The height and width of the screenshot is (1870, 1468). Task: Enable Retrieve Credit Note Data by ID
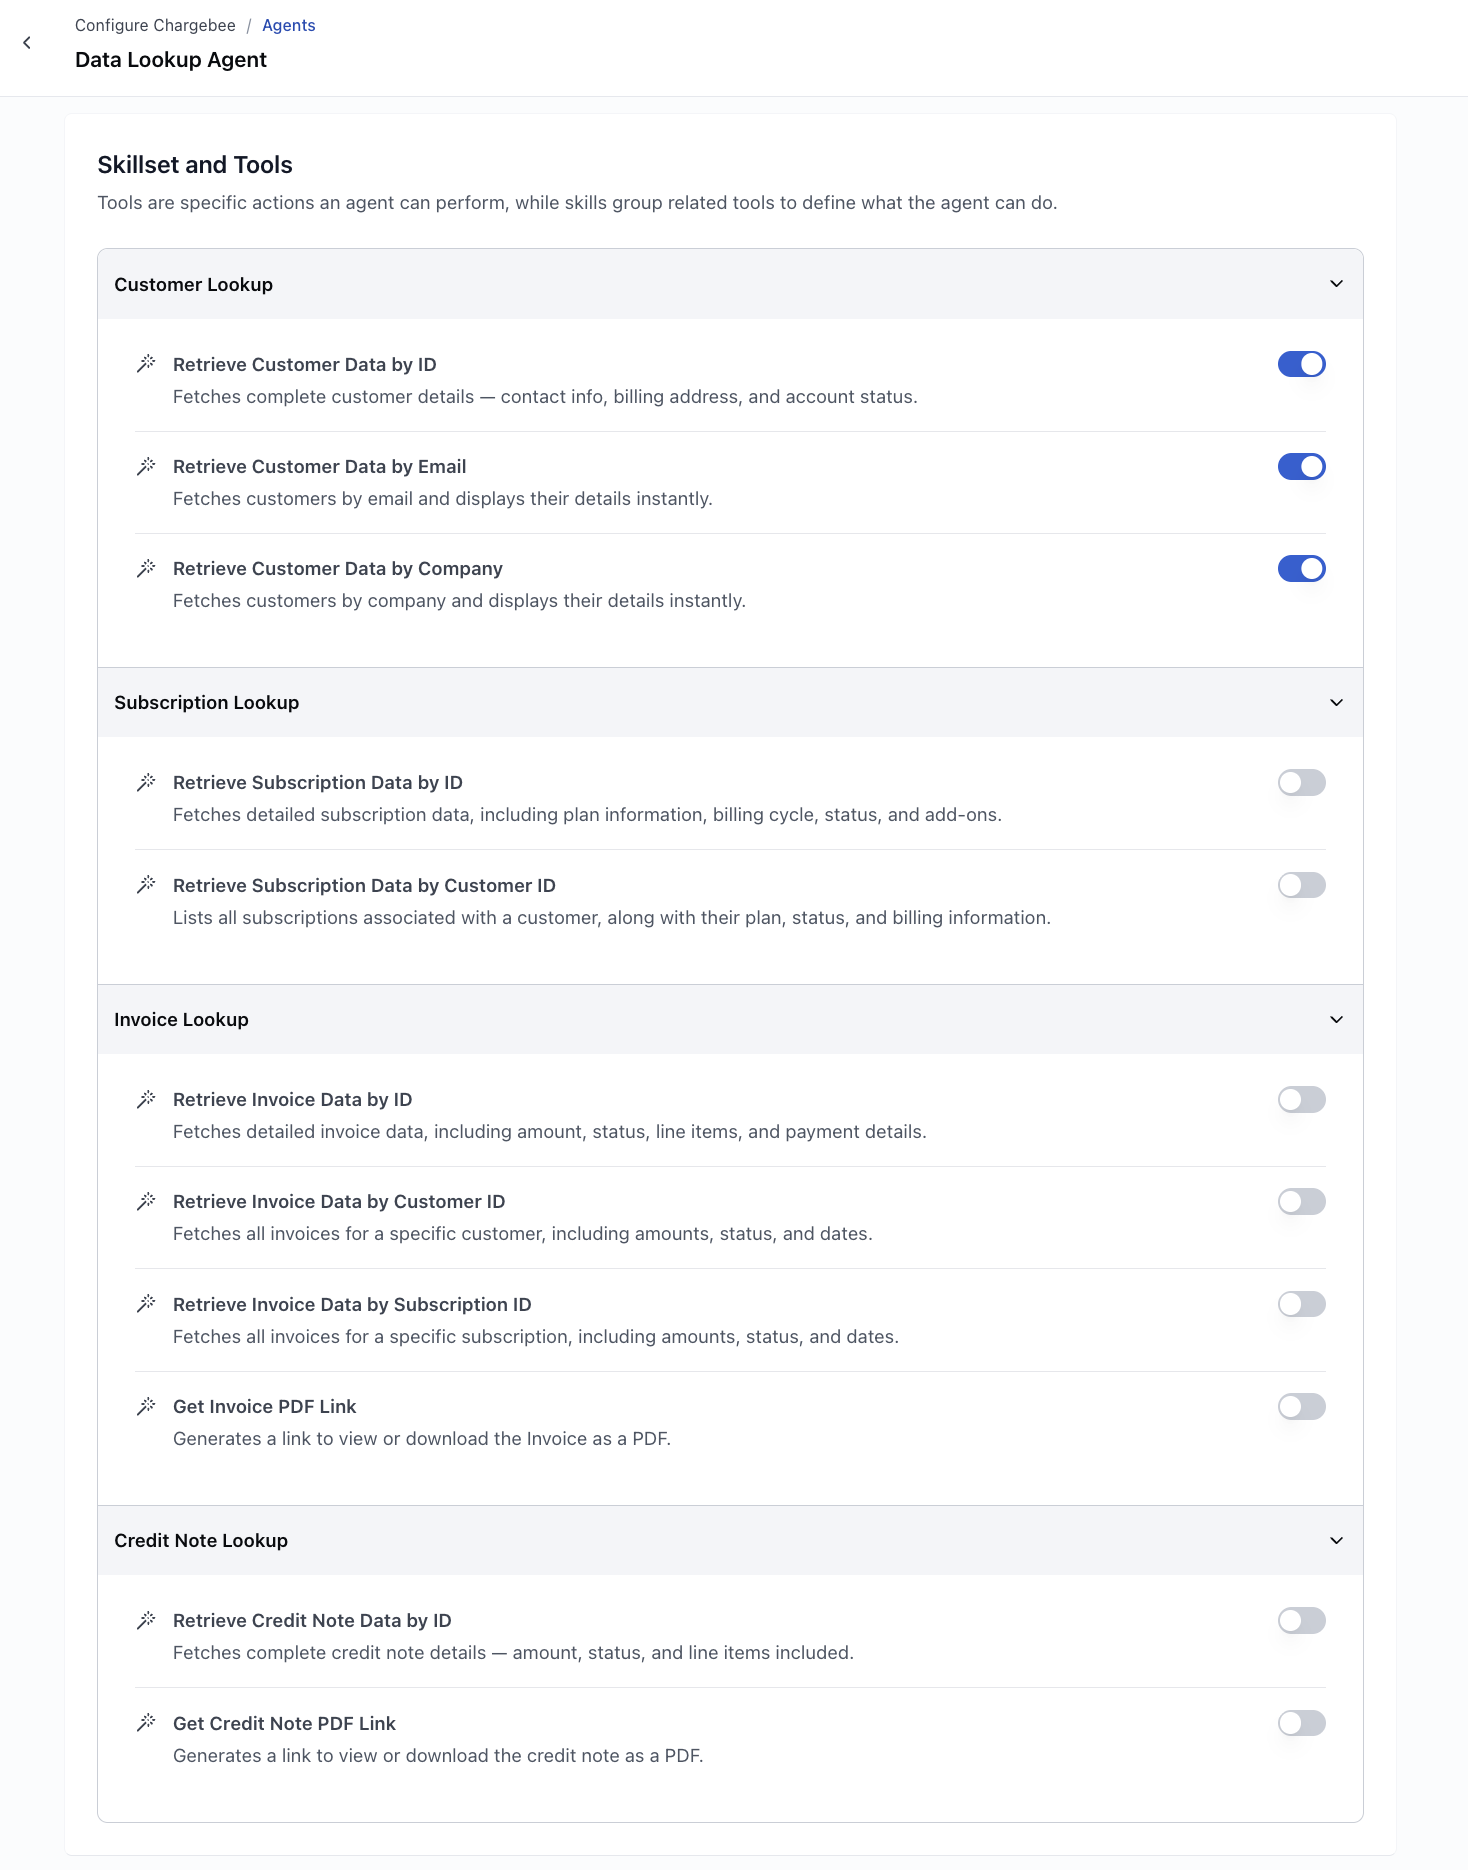[1300, 1619]
